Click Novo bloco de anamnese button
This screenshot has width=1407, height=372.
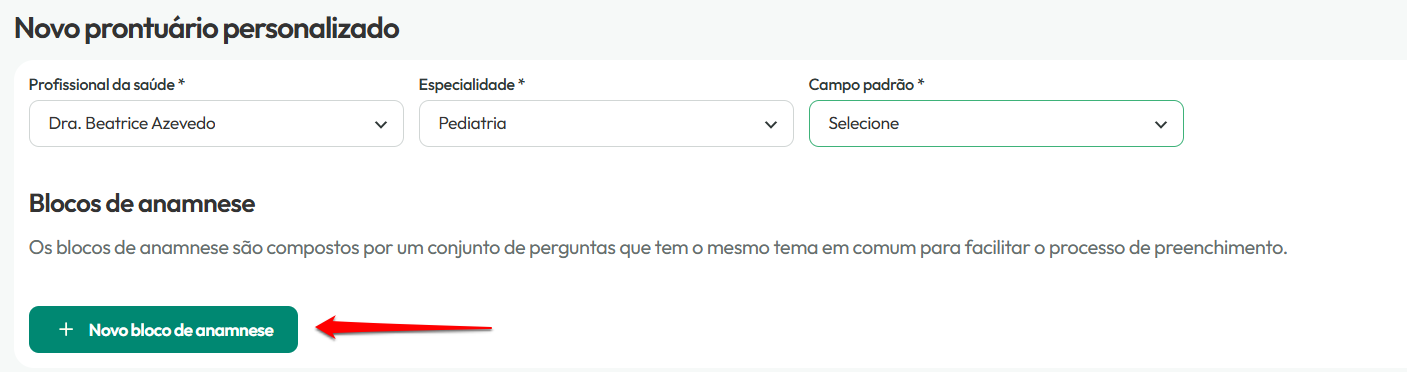tap(164, 330)
